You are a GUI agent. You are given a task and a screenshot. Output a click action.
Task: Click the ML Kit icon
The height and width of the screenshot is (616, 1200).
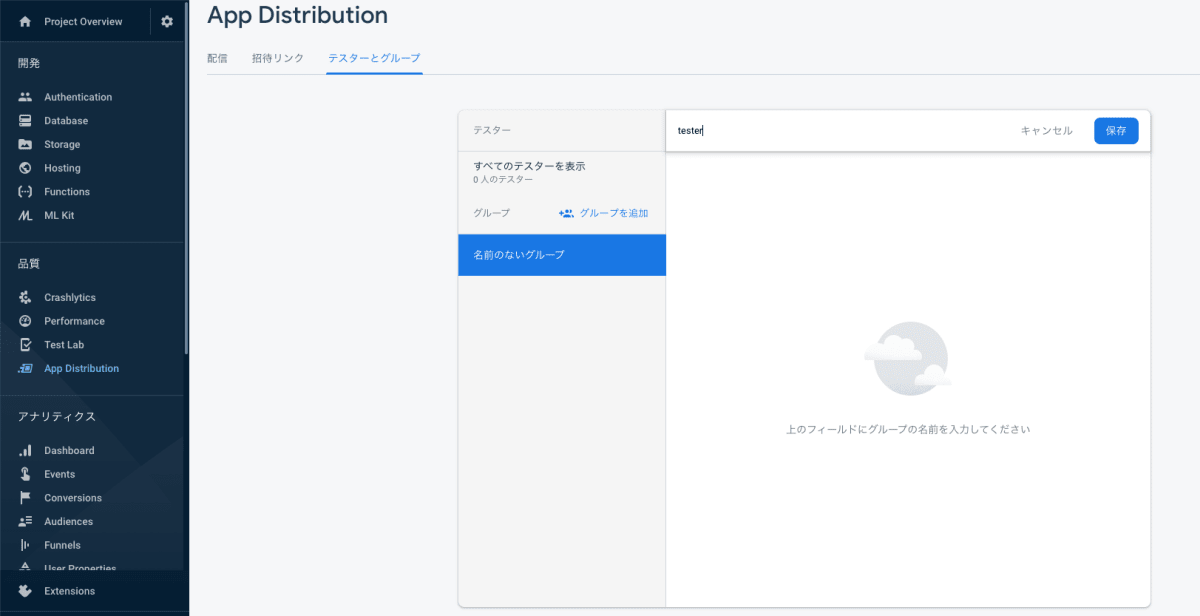click(x=26, y=216)
